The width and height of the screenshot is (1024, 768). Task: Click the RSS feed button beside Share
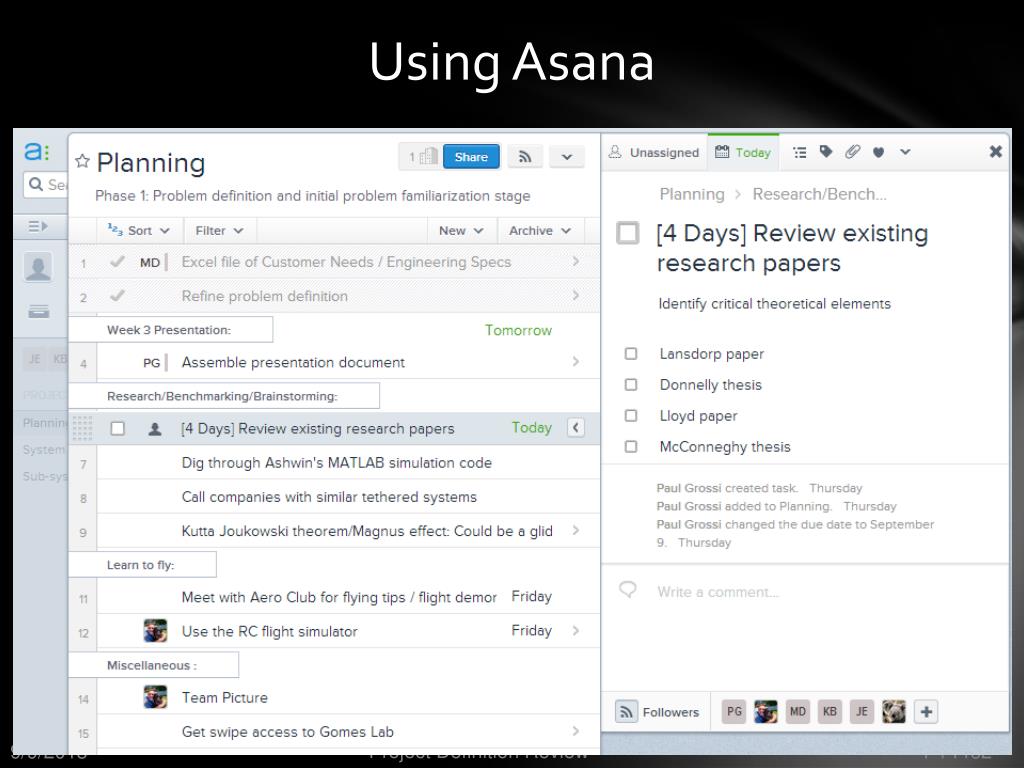(x=525, y=157)
